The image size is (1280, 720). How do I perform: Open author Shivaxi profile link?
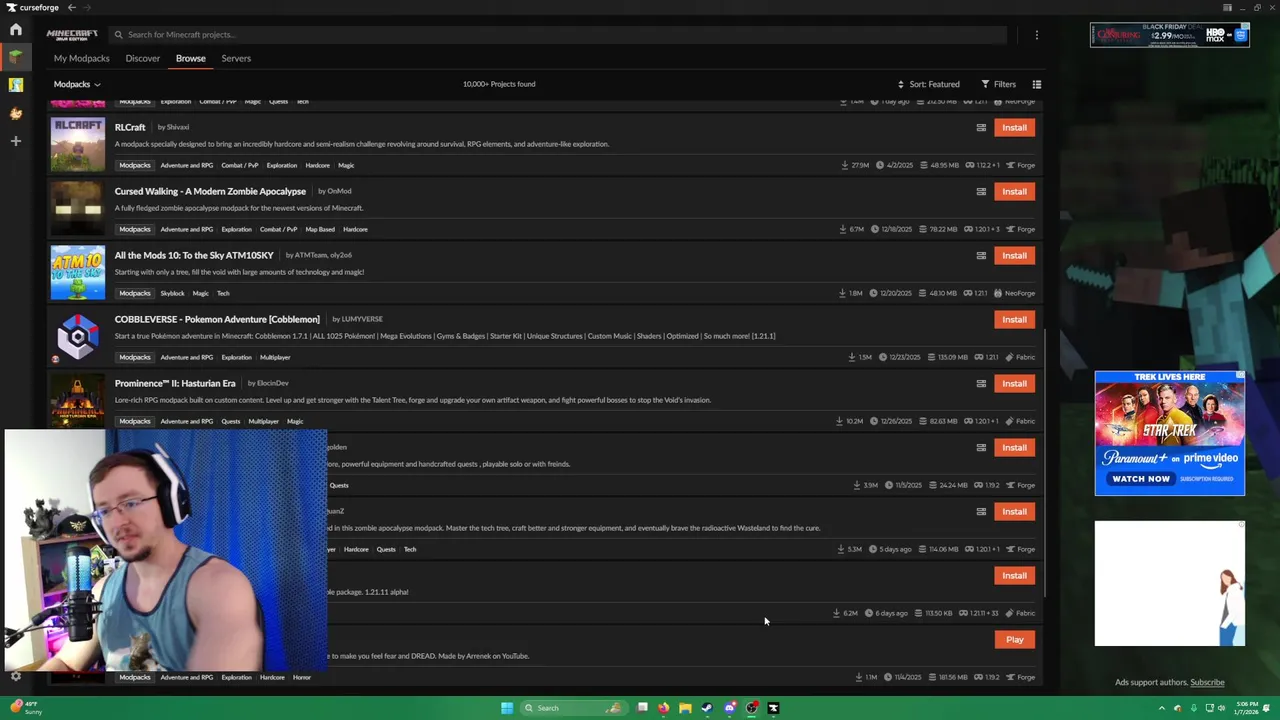point(178,127)
